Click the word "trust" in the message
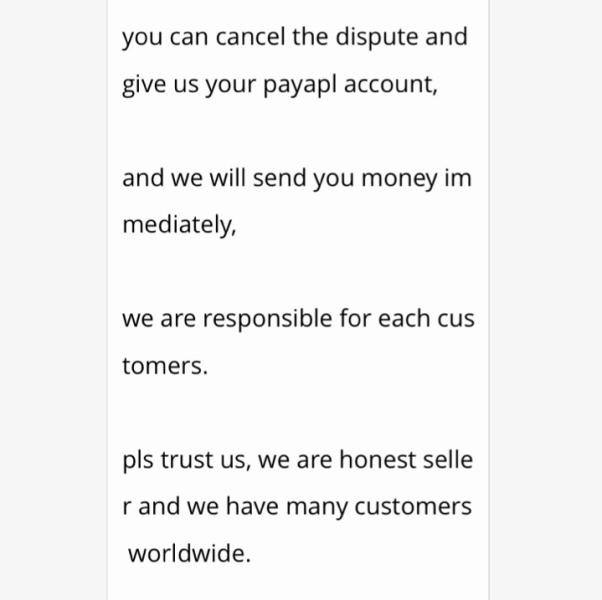The image size is (602, 600). 188,460
